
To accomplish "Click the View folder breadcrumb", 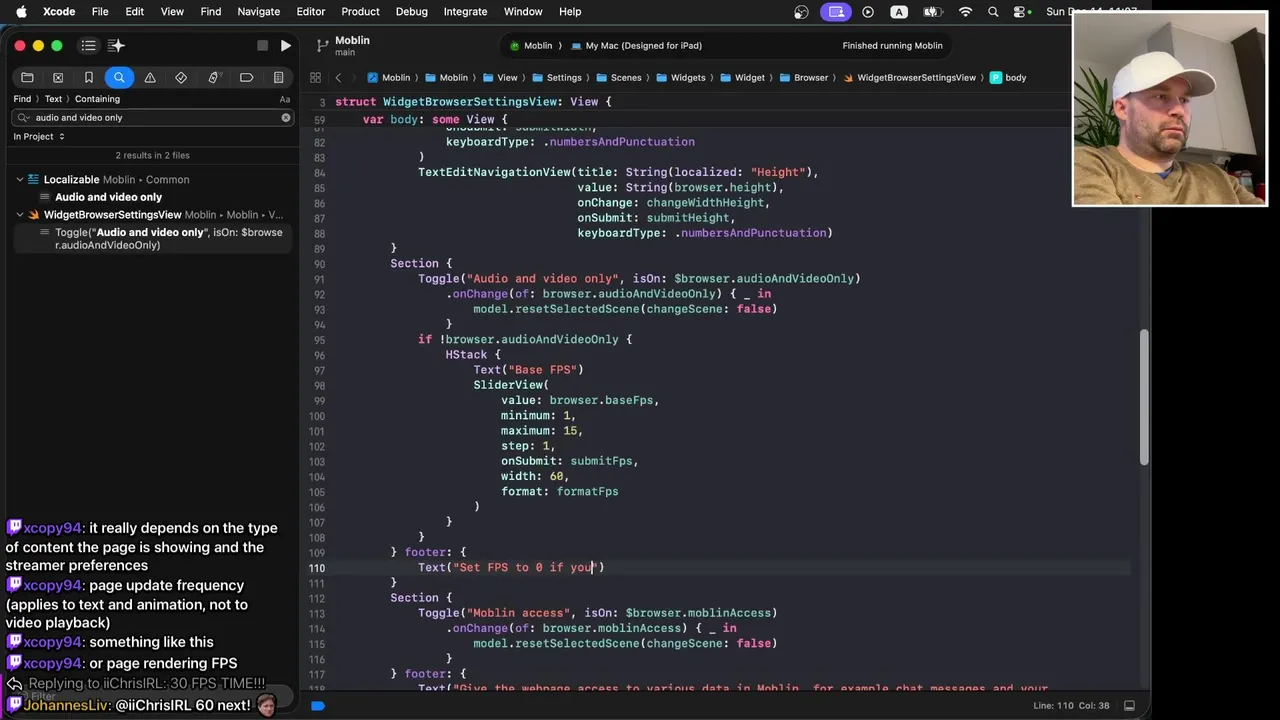I will [x=500, y=77].
